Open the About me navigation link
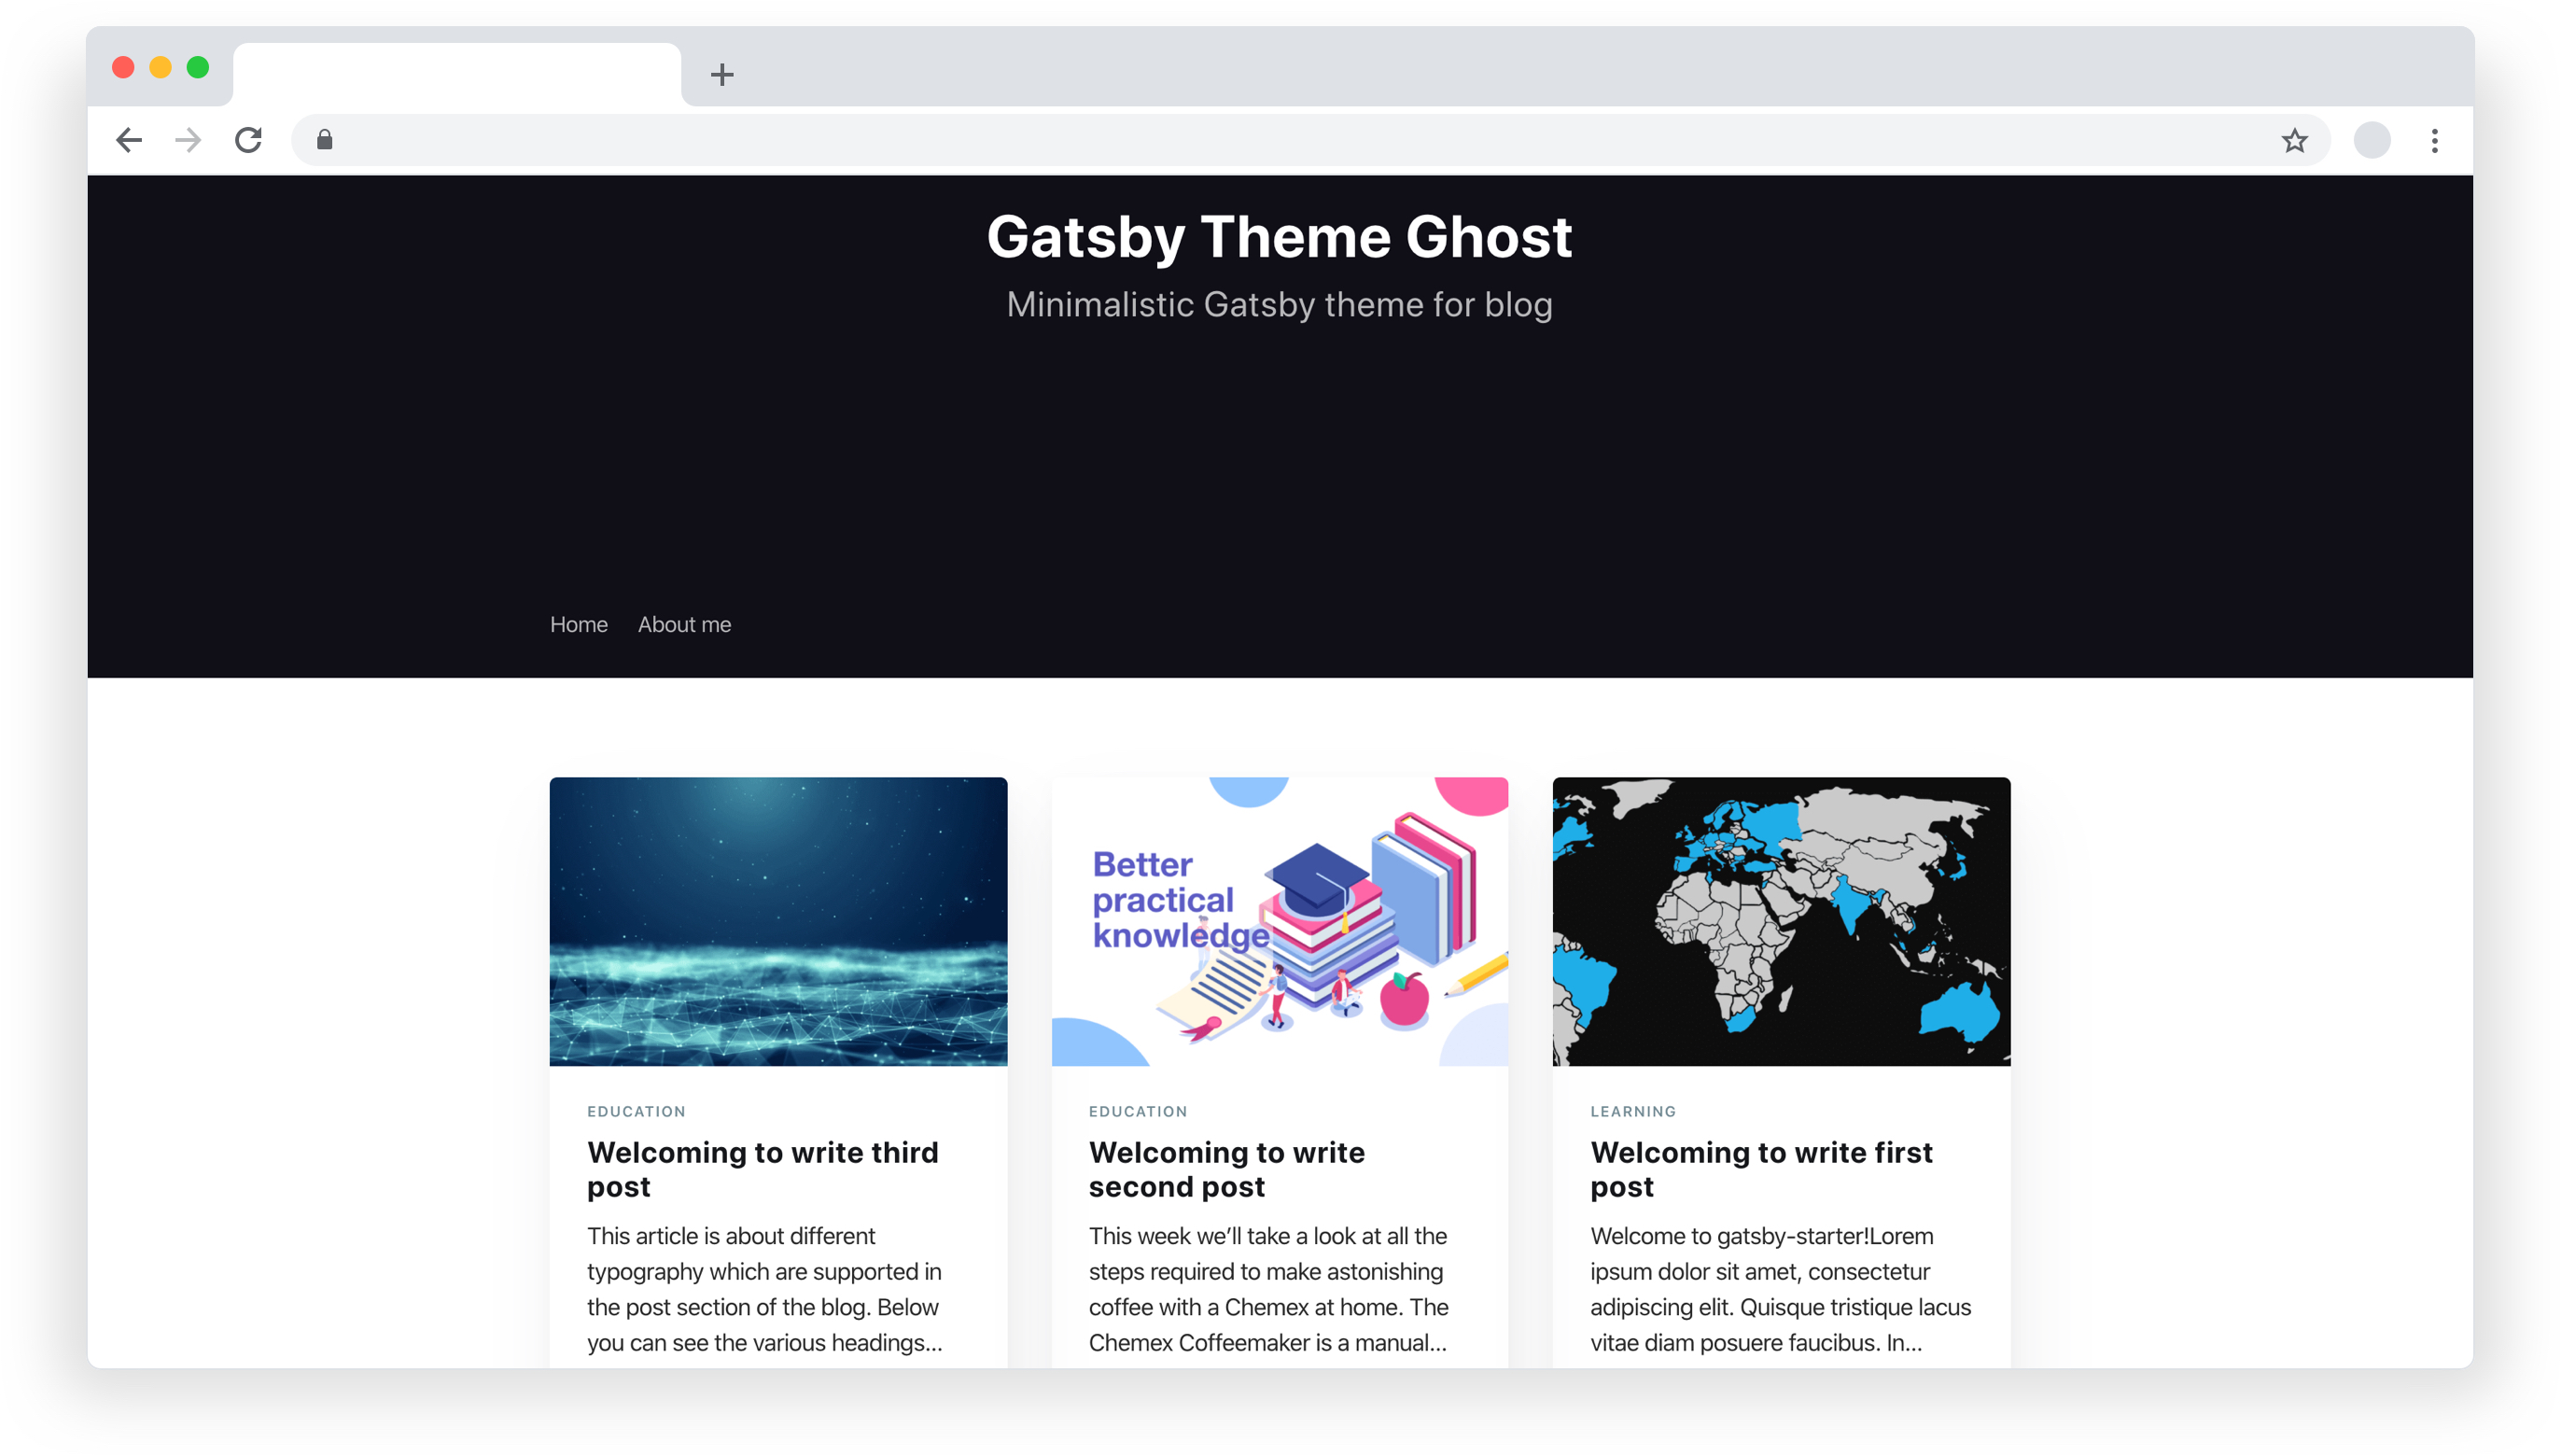 pyautogui.click(x=684, y=624)
